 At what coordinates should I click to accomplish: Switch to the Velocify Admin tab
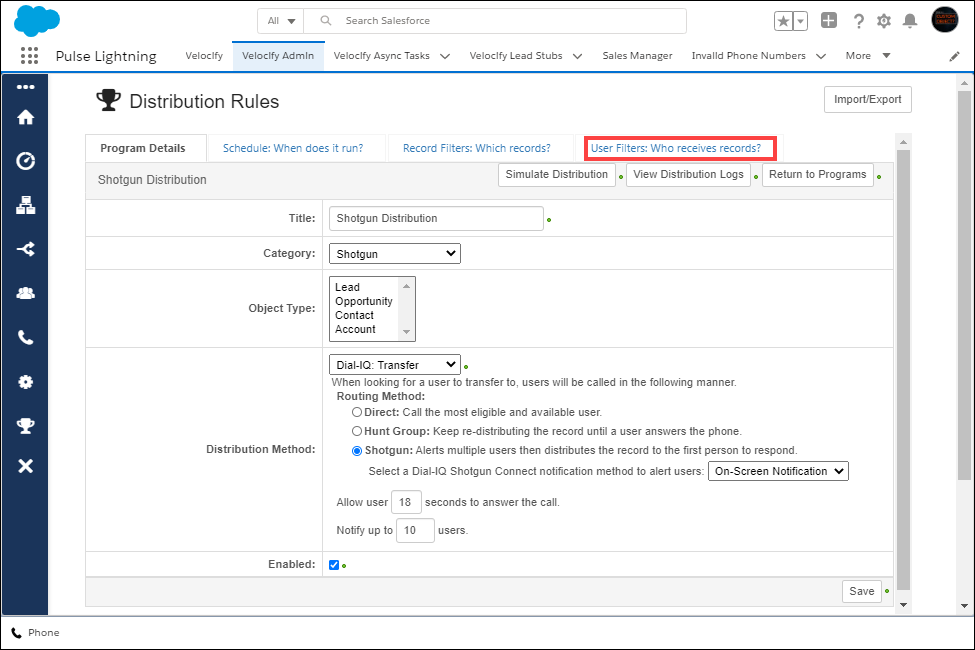[278, 55]
